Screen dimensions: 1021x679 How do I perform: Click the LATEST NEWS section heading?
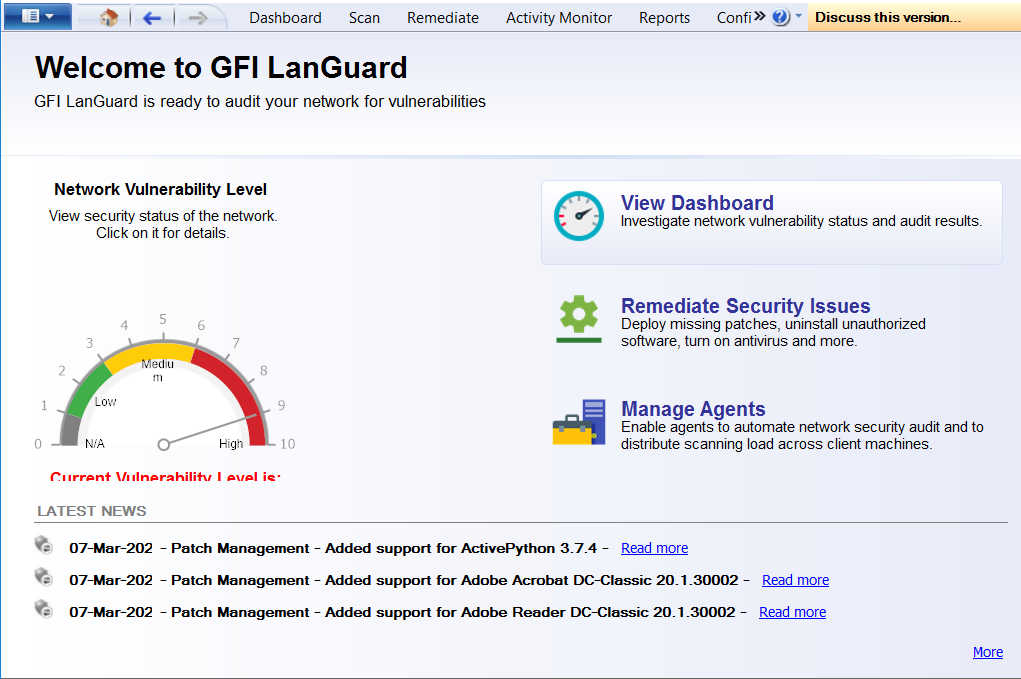92,511
